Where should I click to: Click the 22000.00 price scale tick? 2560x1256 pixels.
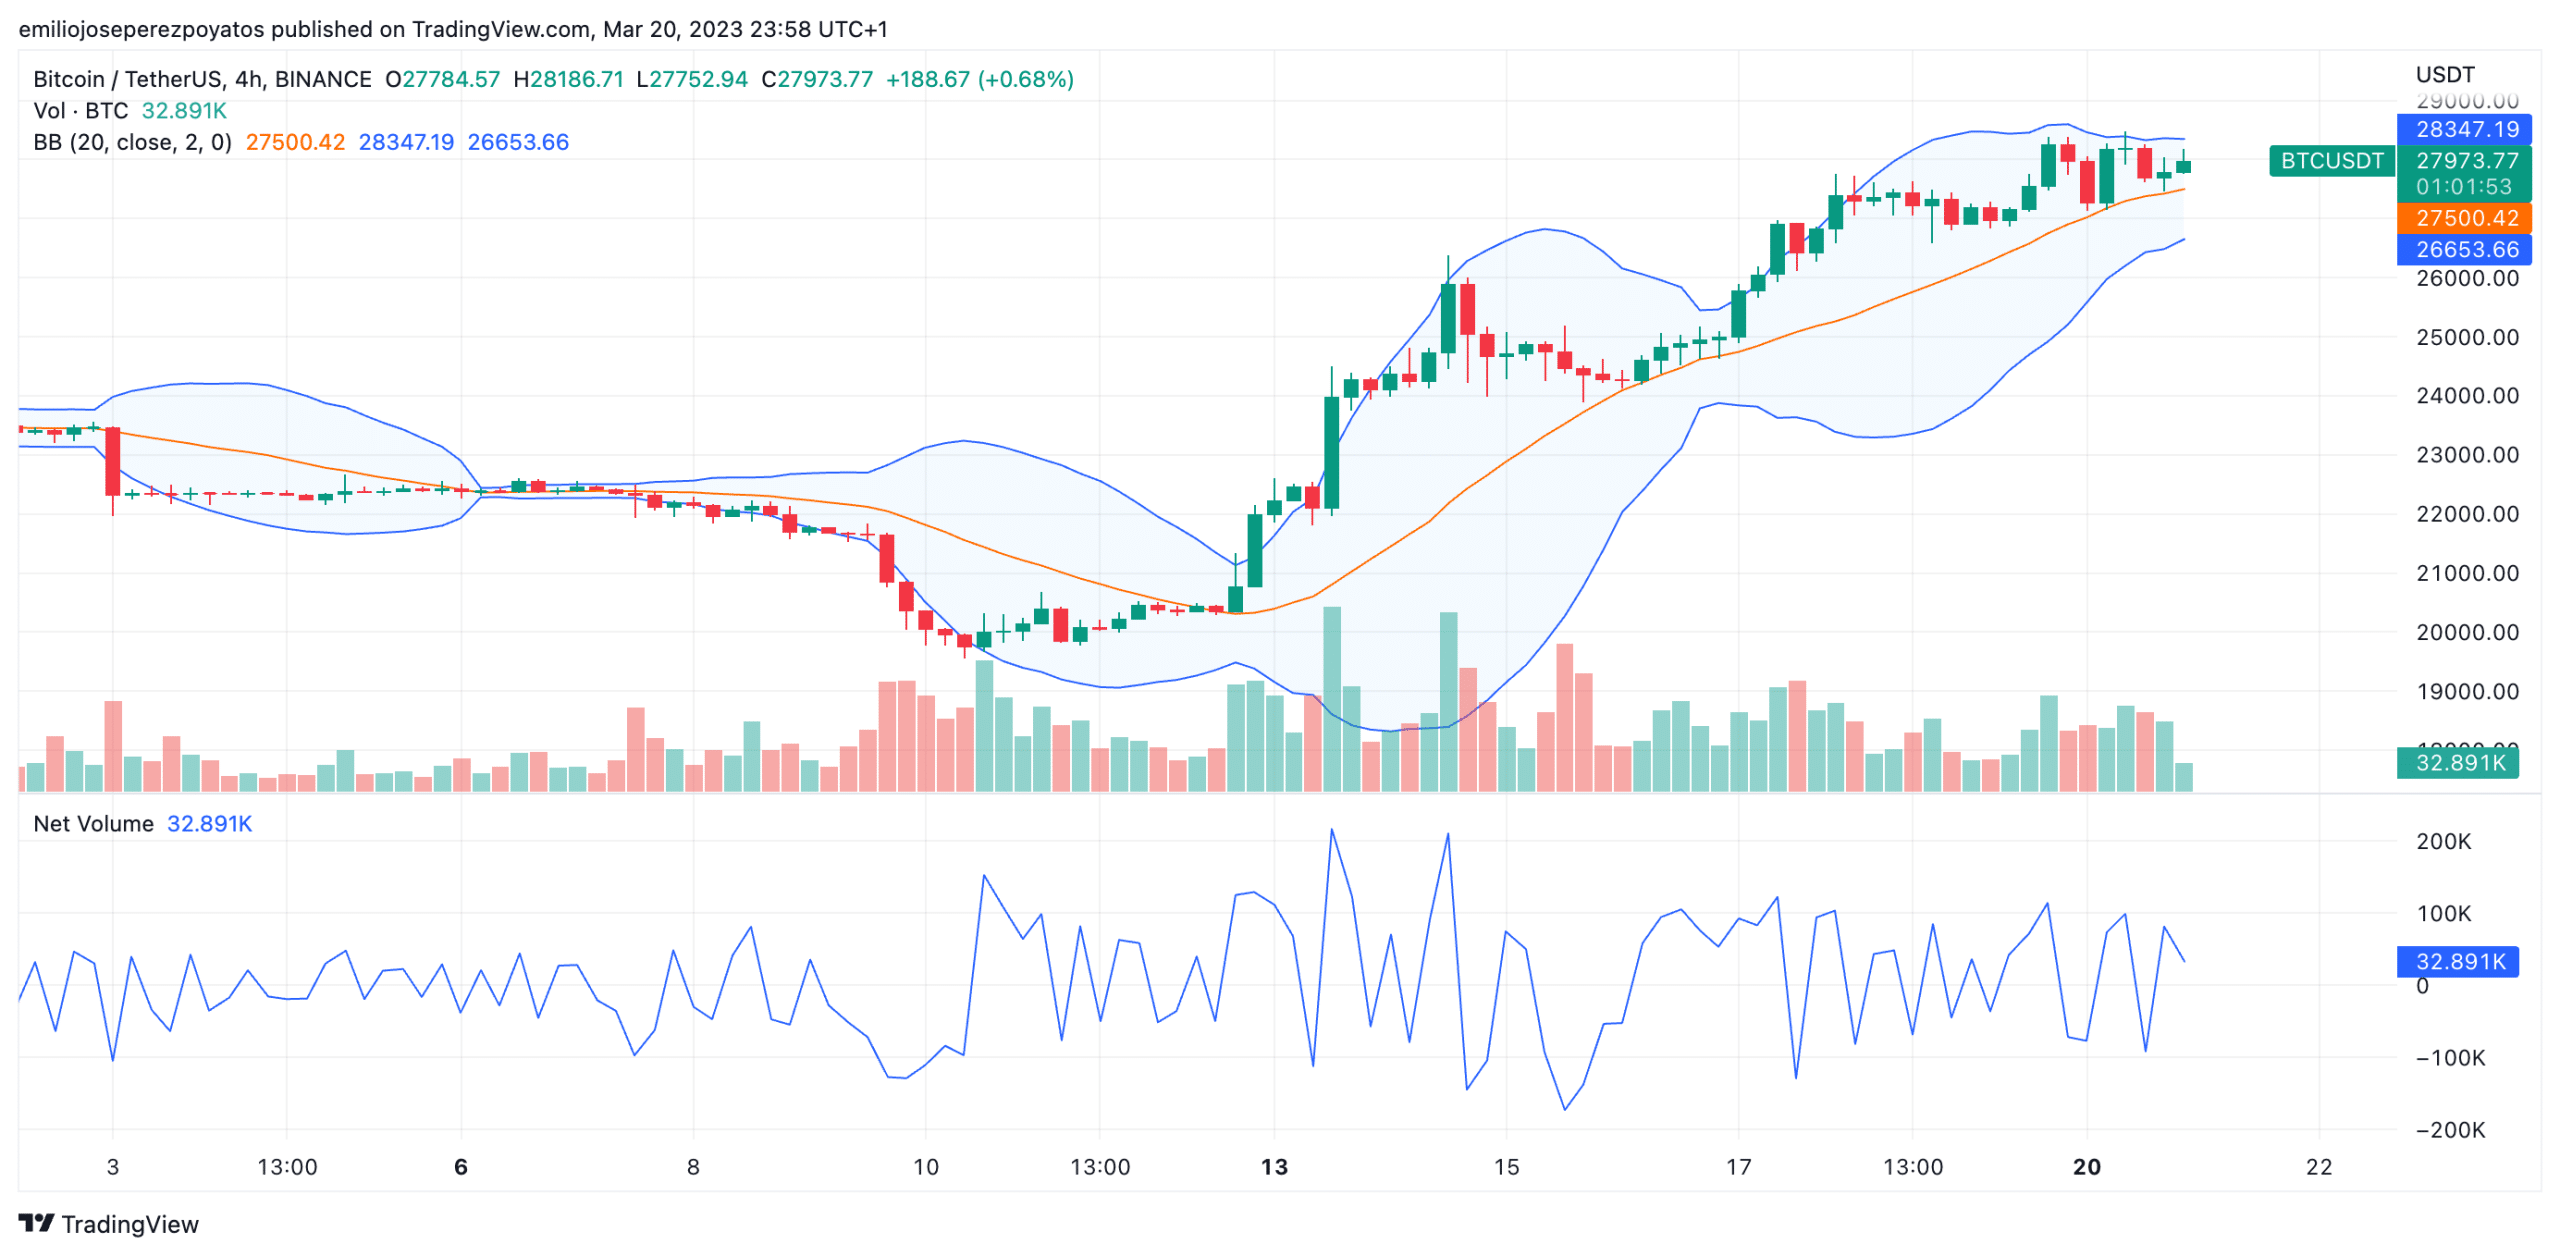pos(2466,514)
